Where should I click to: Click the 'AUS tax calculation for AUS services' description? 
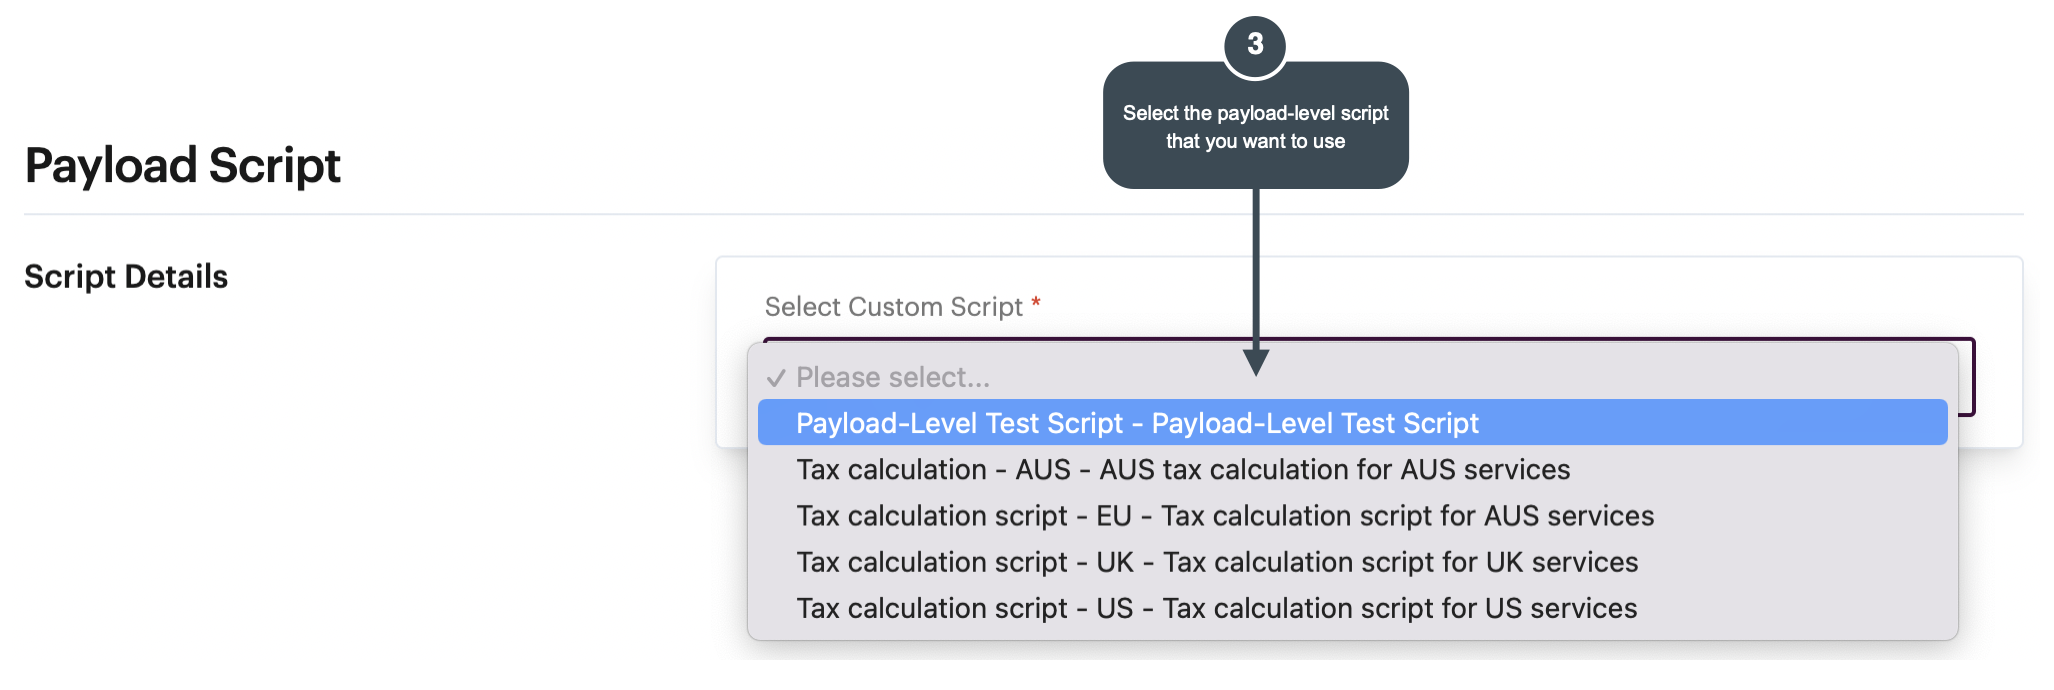coord(1335,470)
